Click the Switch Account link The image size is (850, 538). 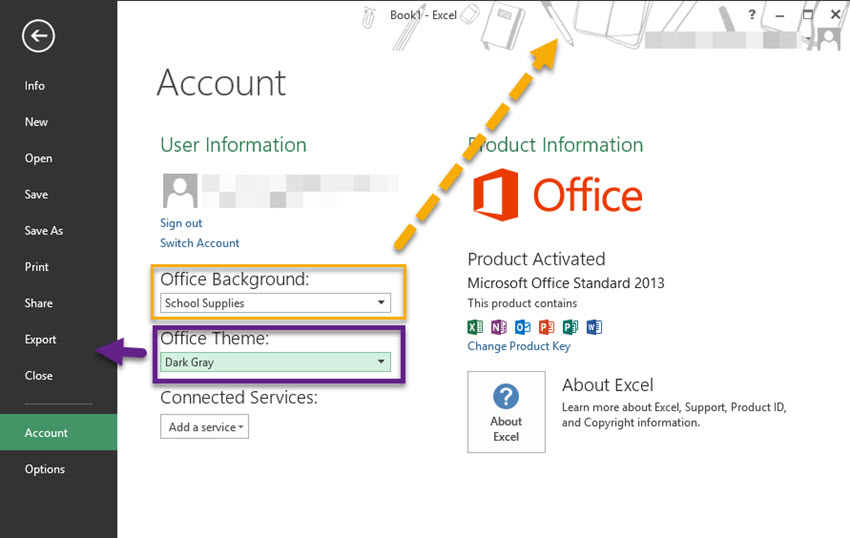pos(199,243)
